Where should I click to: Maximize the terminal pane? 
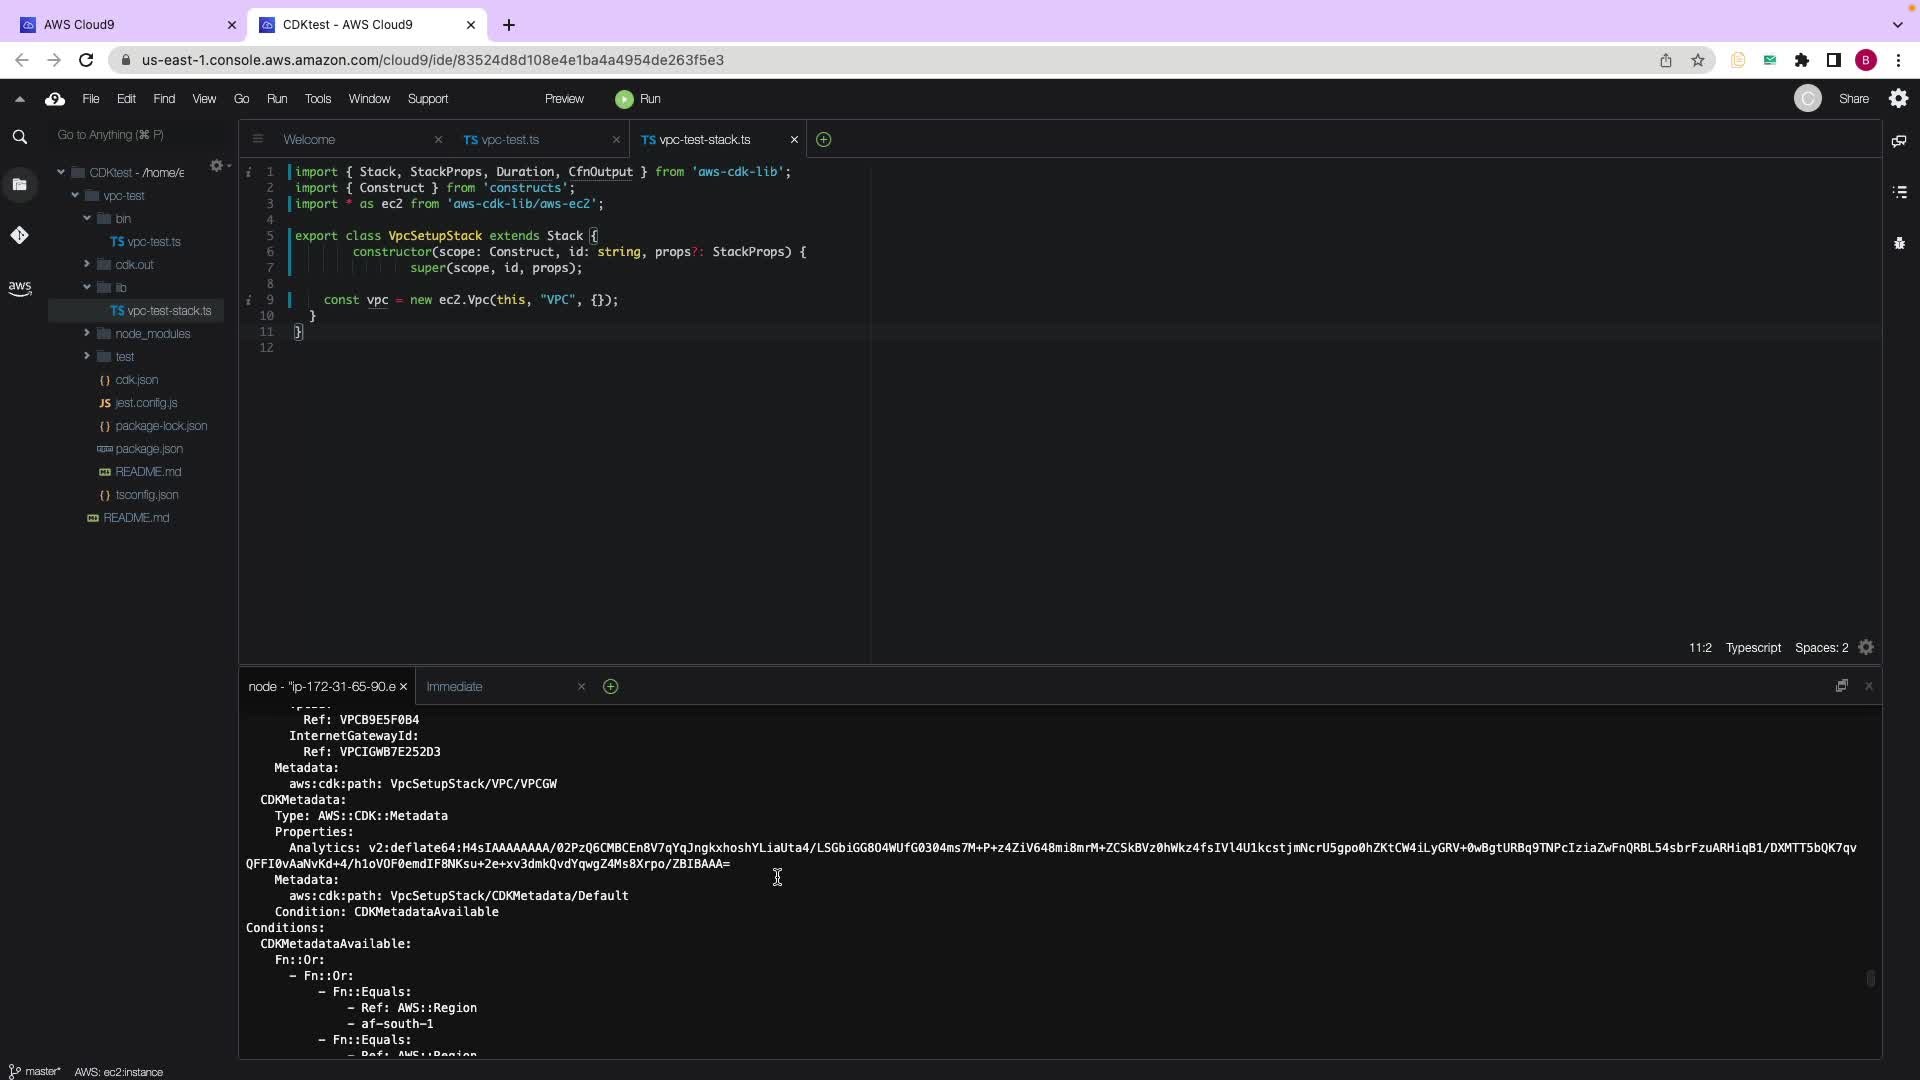pyautogui.click(x=1841, y=686)
